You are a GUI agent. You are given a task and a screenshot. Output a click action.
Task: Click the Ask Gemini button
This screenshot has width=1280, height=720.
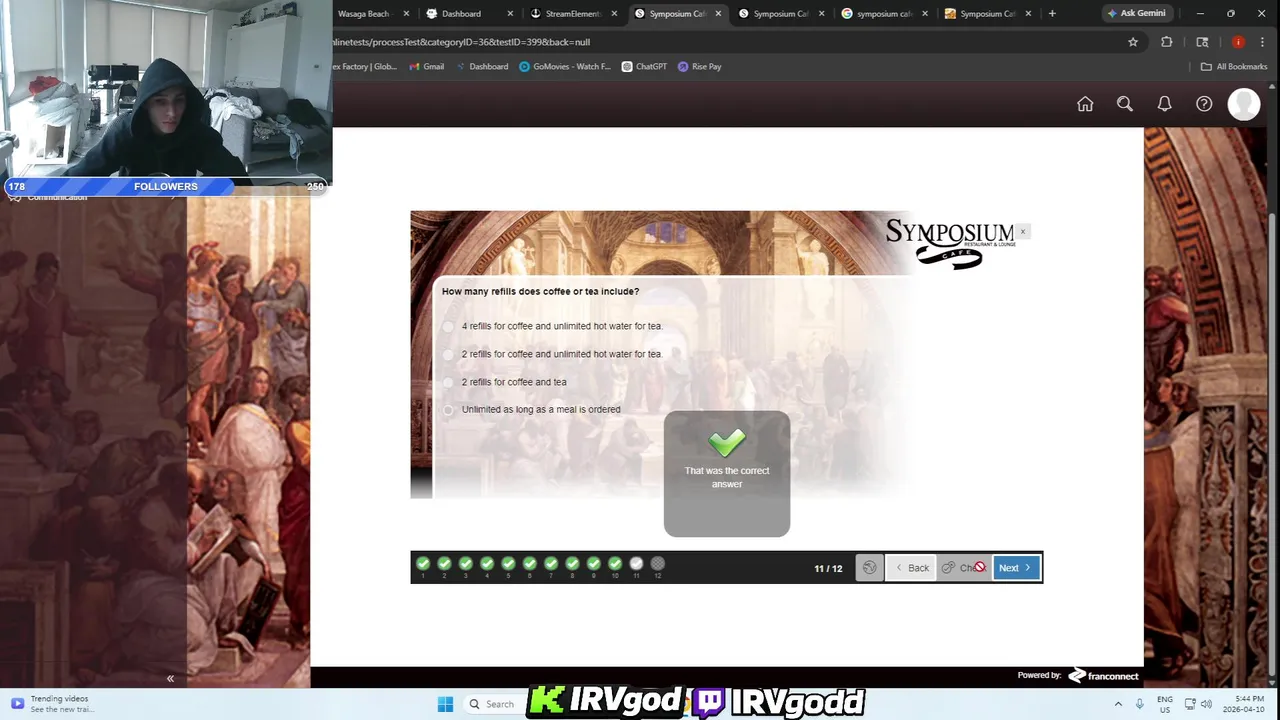point(1136,14)
